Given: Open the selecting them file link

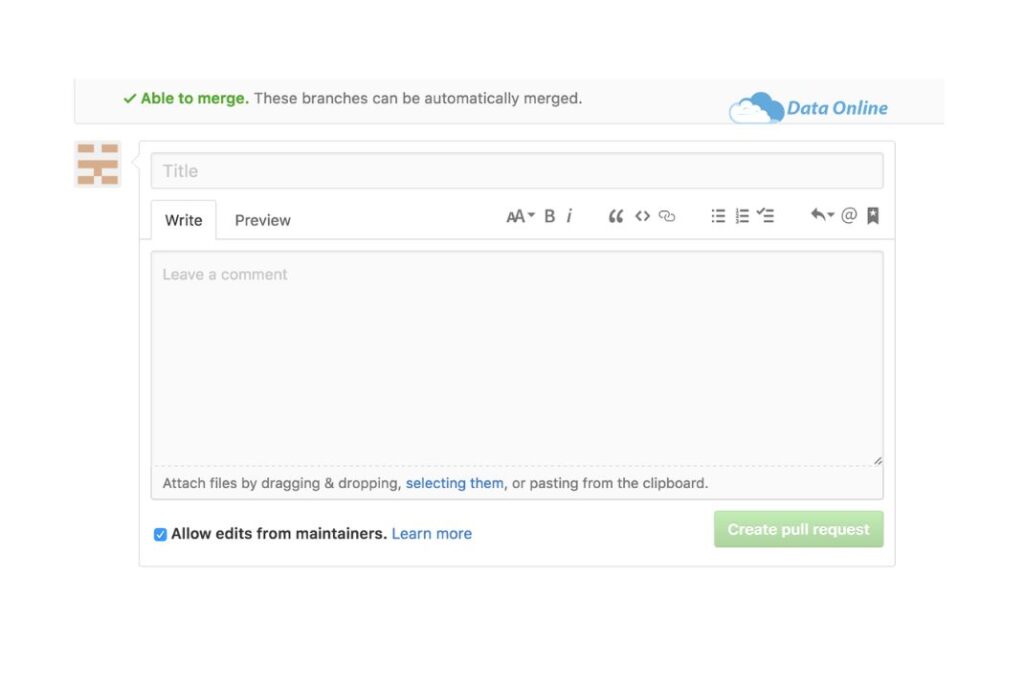Looking at the screenshot, I should pyautogui.click(x=455, y=483).
